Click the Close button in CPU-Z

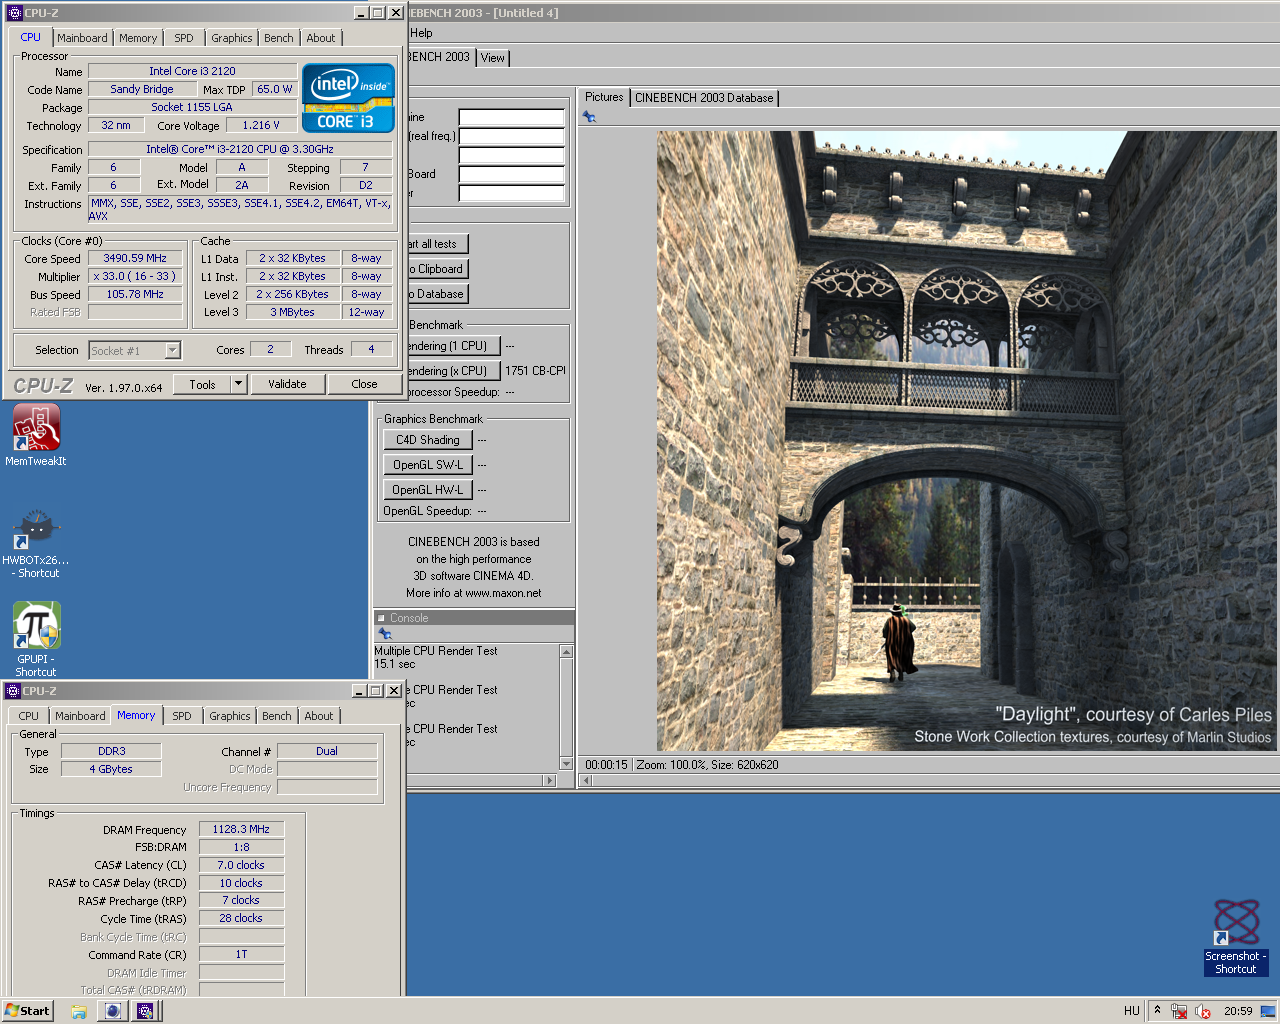pos(364,384)
